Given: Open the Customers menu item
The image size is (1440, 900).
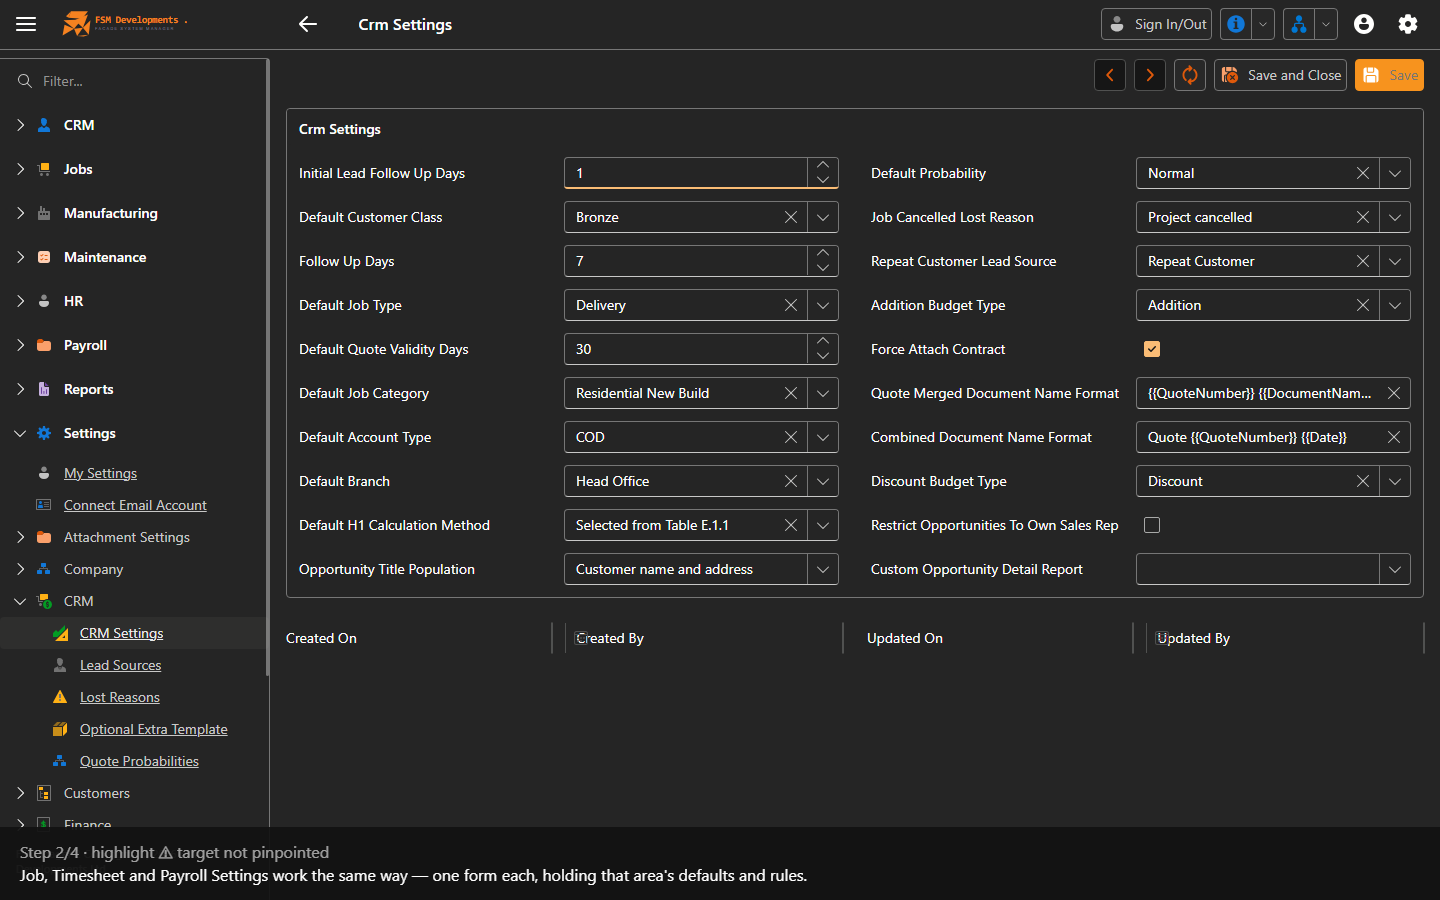Looking at the screenshot, I should tap(96, 793).
